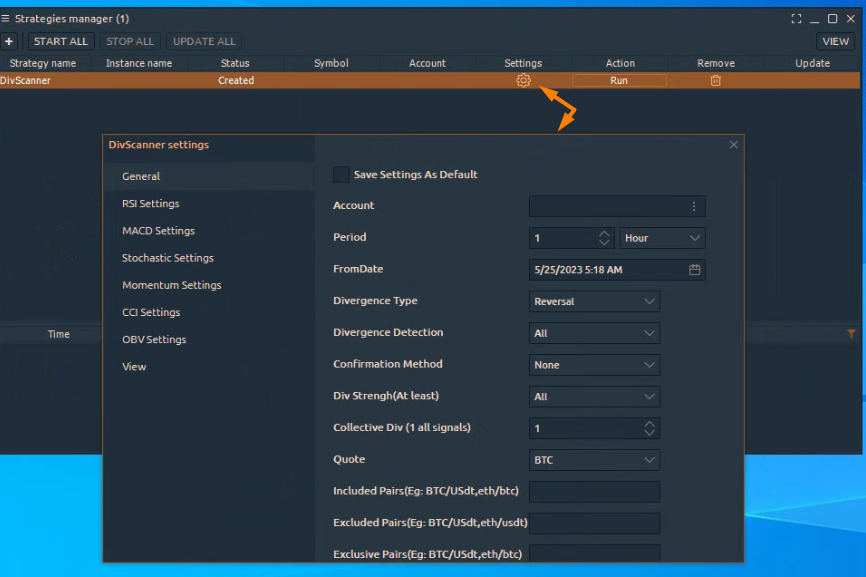The height and width of the screenshot is (577, 866).
Task: Open the DivScanner settings gear icon
Action: (x=523, y=80)
